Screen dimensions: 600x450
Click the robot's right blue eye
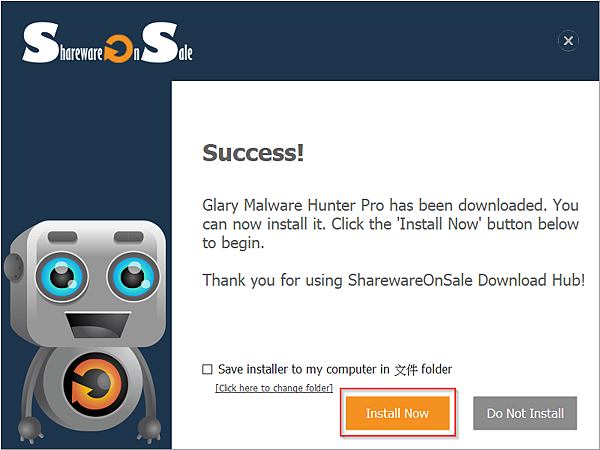(134, 276)
